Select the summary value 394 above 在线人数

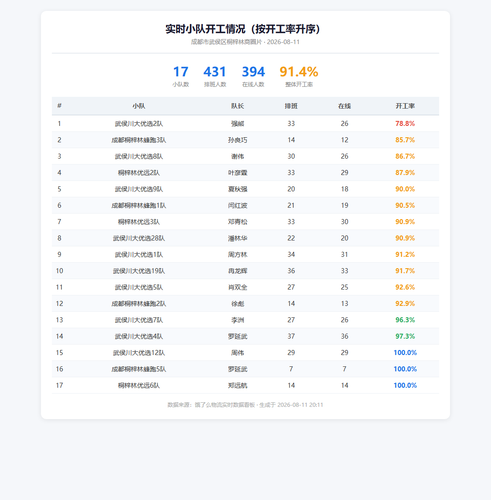[x=253, y=72]
